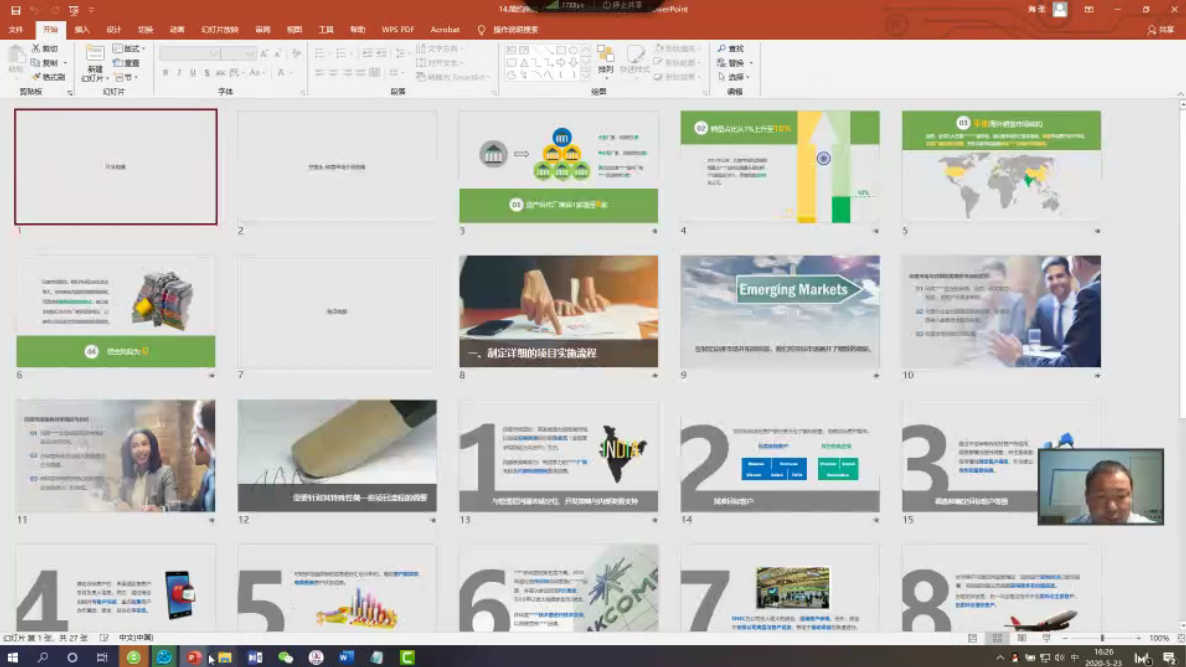Viewport: 1186px width, 667px height.
Task: Open the font size dropdown
Action: [250, 54]
